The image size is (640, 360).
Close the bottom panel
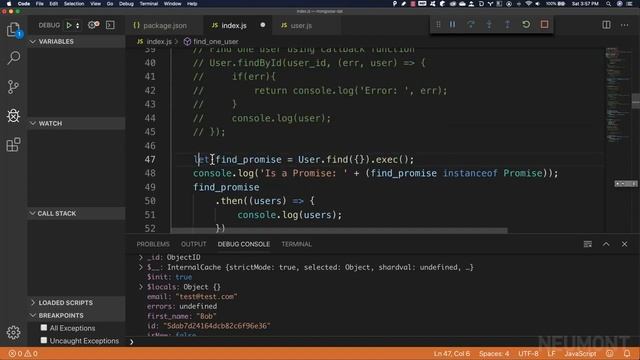tap(624, 244)
